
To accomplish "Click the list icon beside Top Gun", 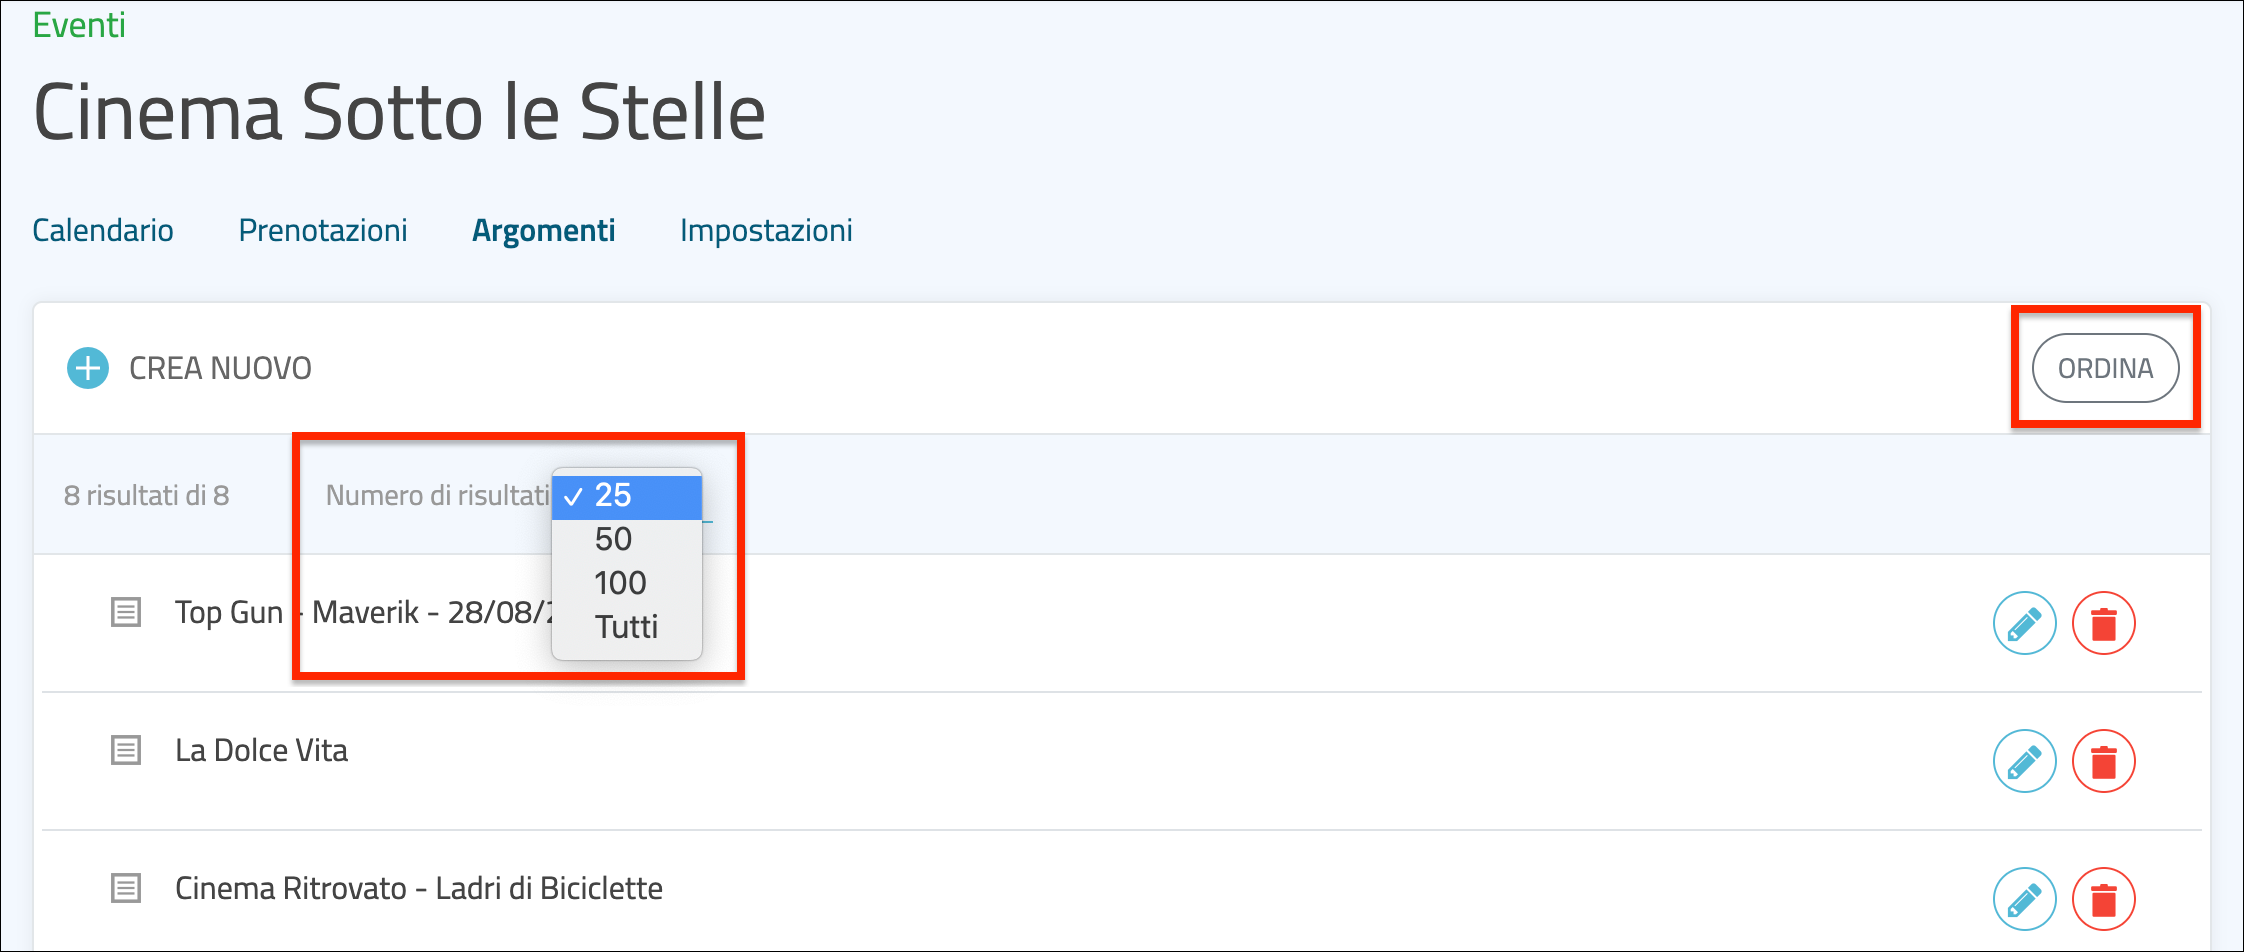I will (126, 612).
